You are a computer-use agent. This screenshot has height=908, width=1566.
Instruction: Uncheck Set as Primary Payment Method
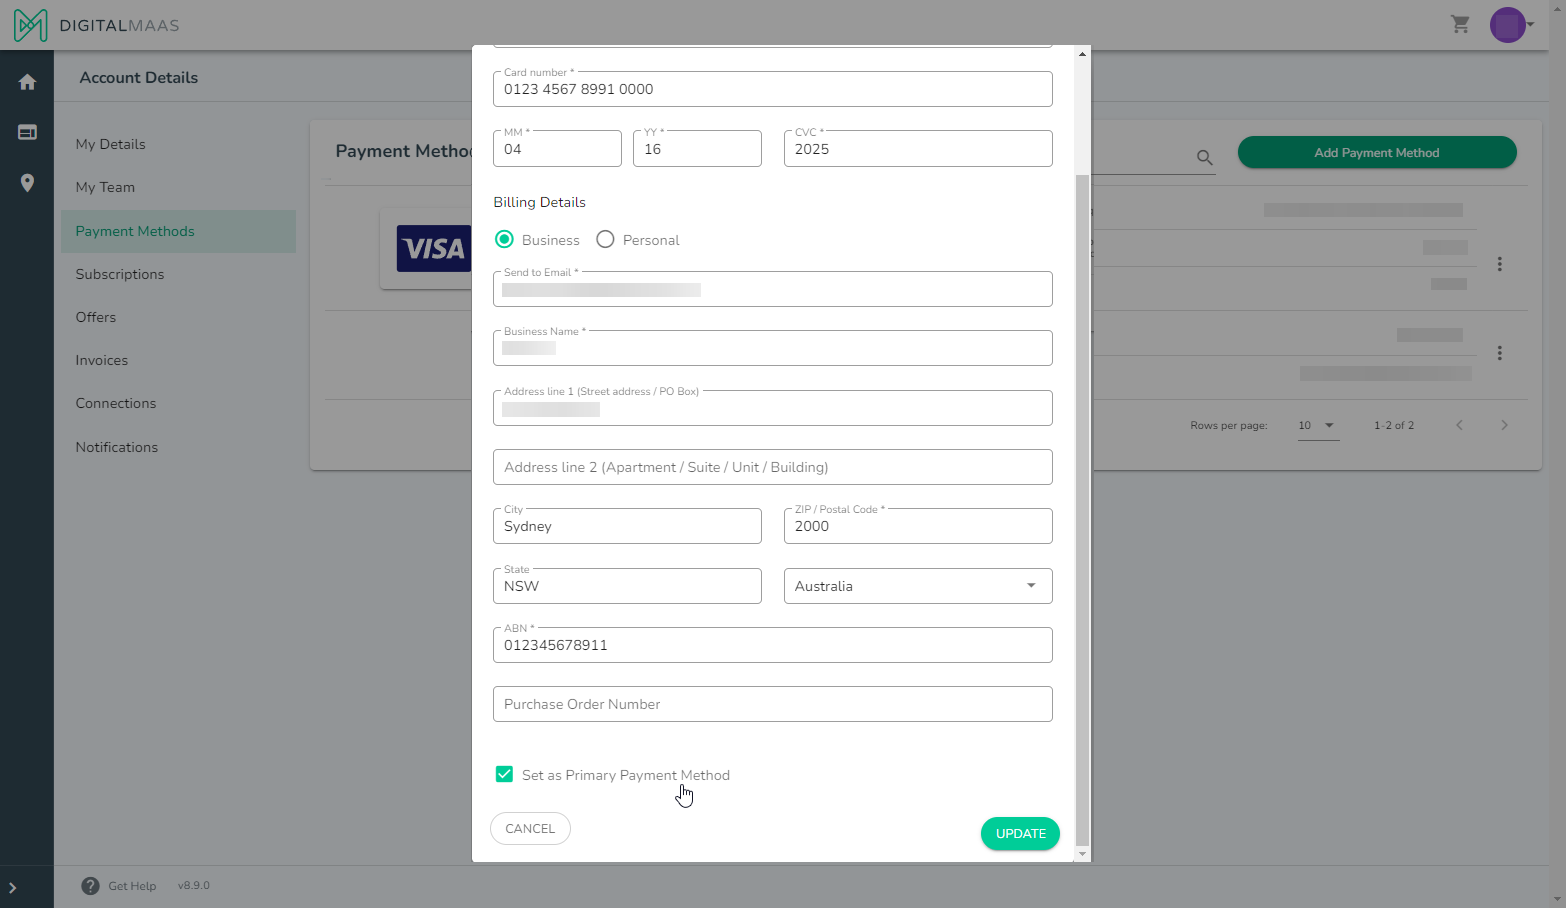(505, 774)
